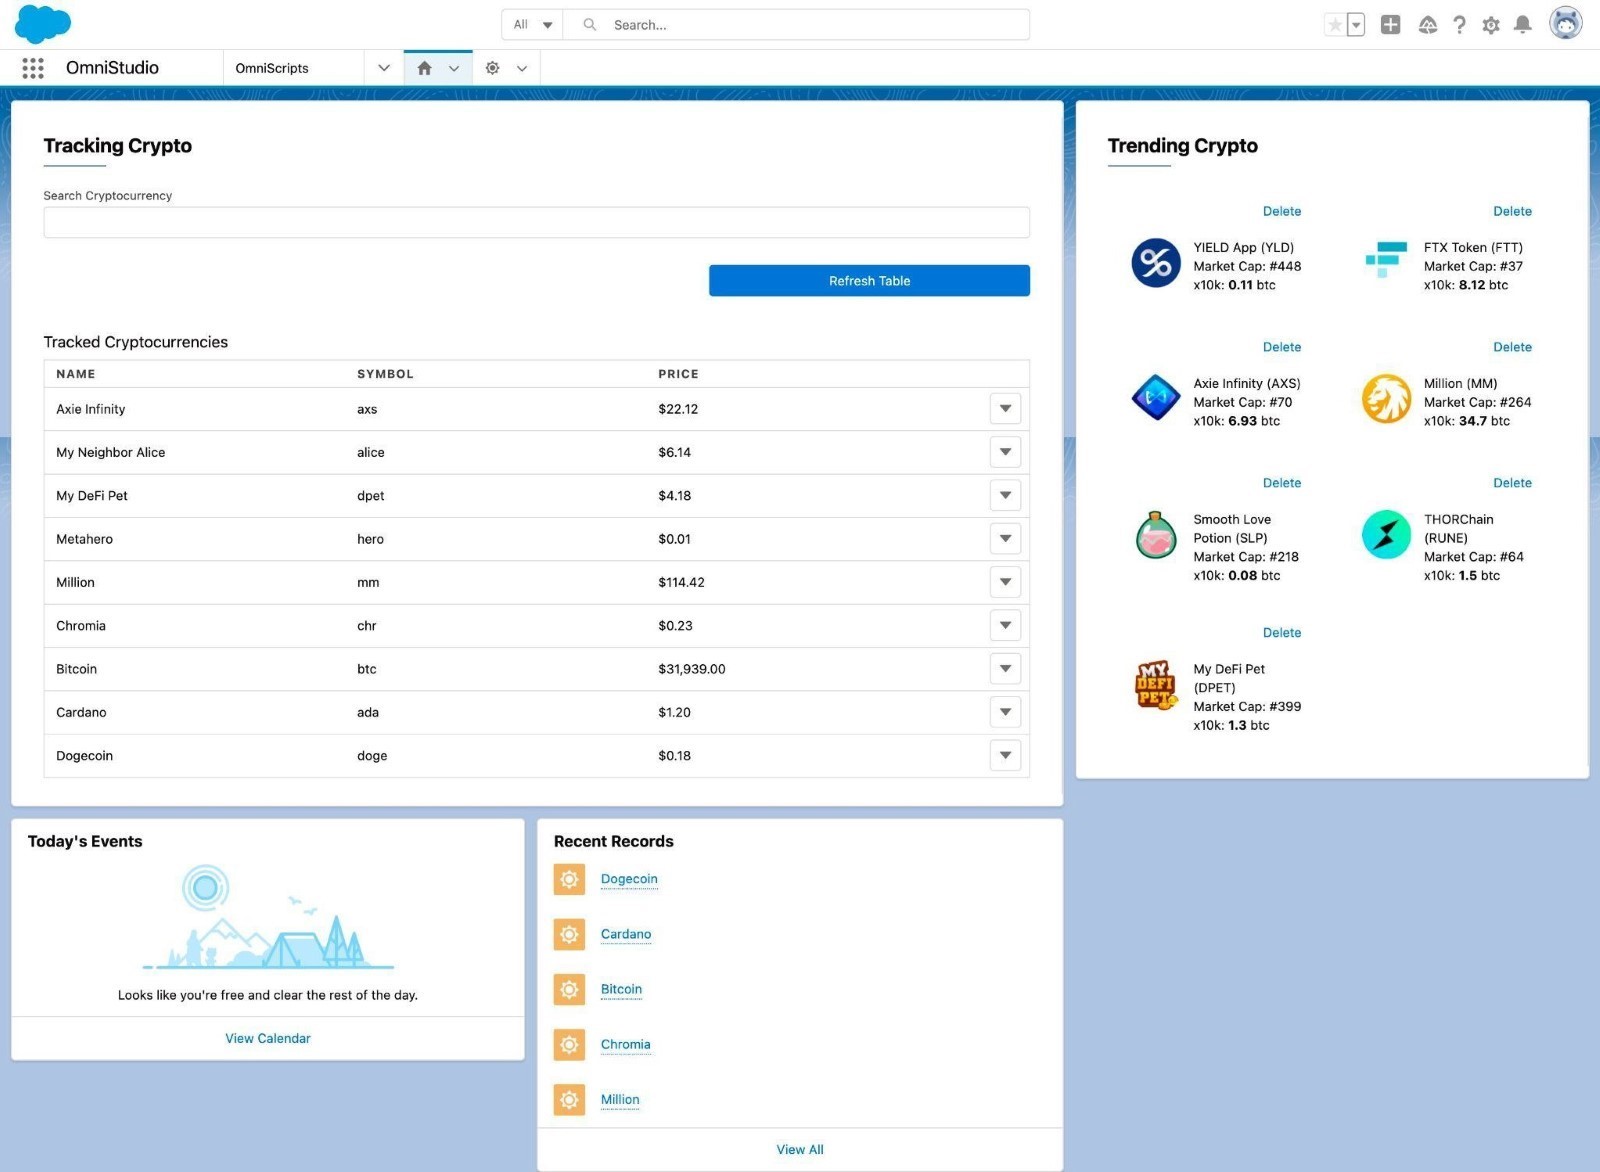Open the App Launcher waffle icon
The image size is (1600, 1172).
(x=32, y=67)
